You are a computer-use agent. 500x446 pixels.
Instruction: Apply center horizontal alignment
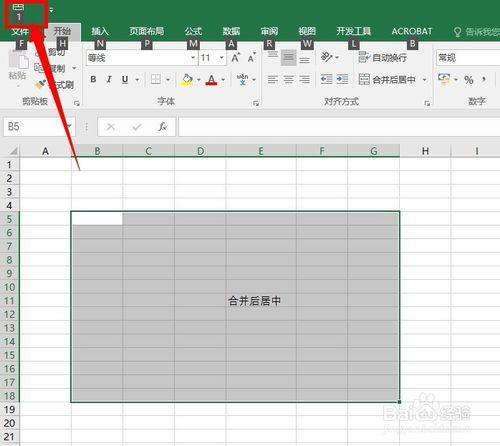coord(288,79)
